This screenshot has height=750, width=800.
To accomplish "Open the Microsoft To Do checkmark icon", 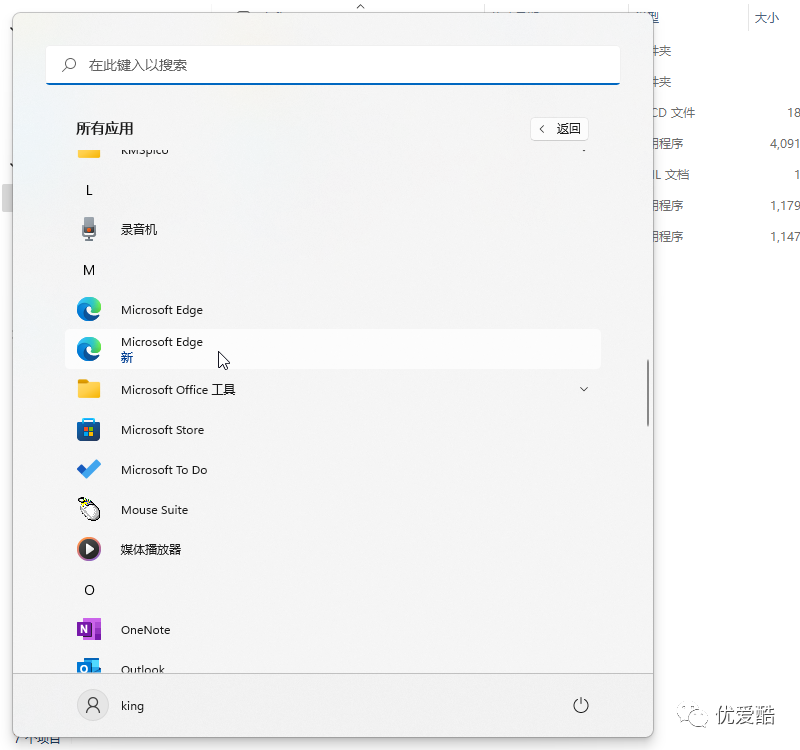I will (89, 469).
